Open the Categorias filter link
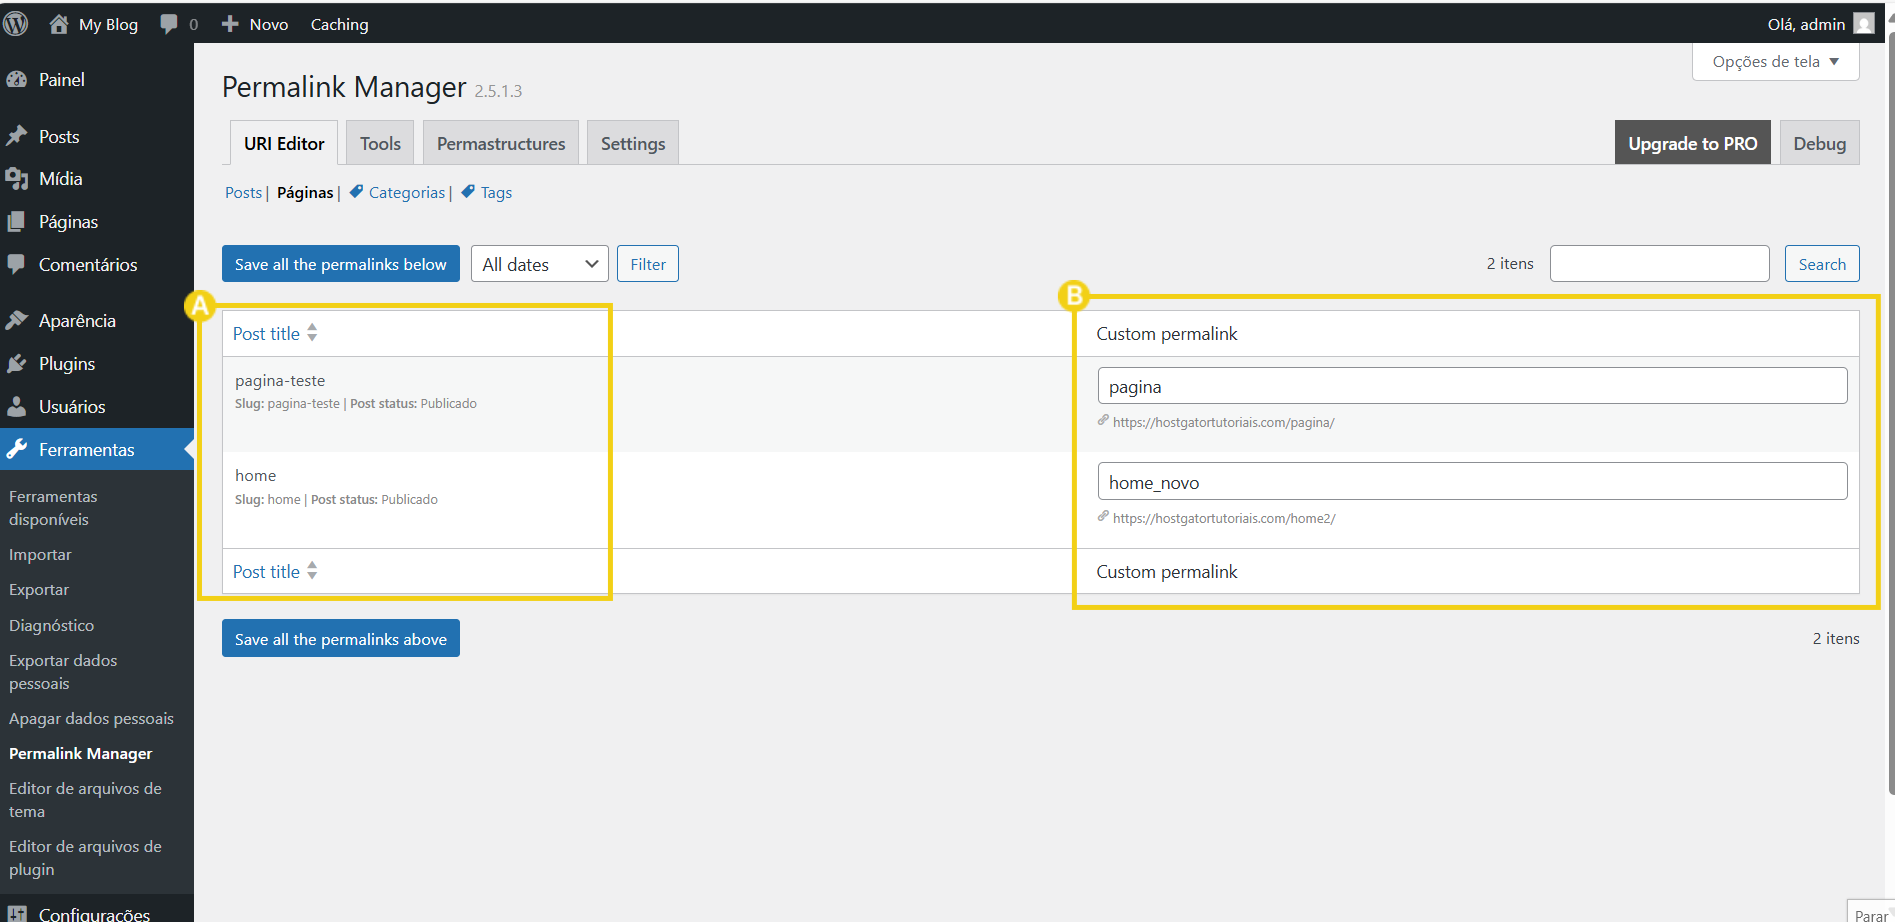 click(x=406, y=193)
